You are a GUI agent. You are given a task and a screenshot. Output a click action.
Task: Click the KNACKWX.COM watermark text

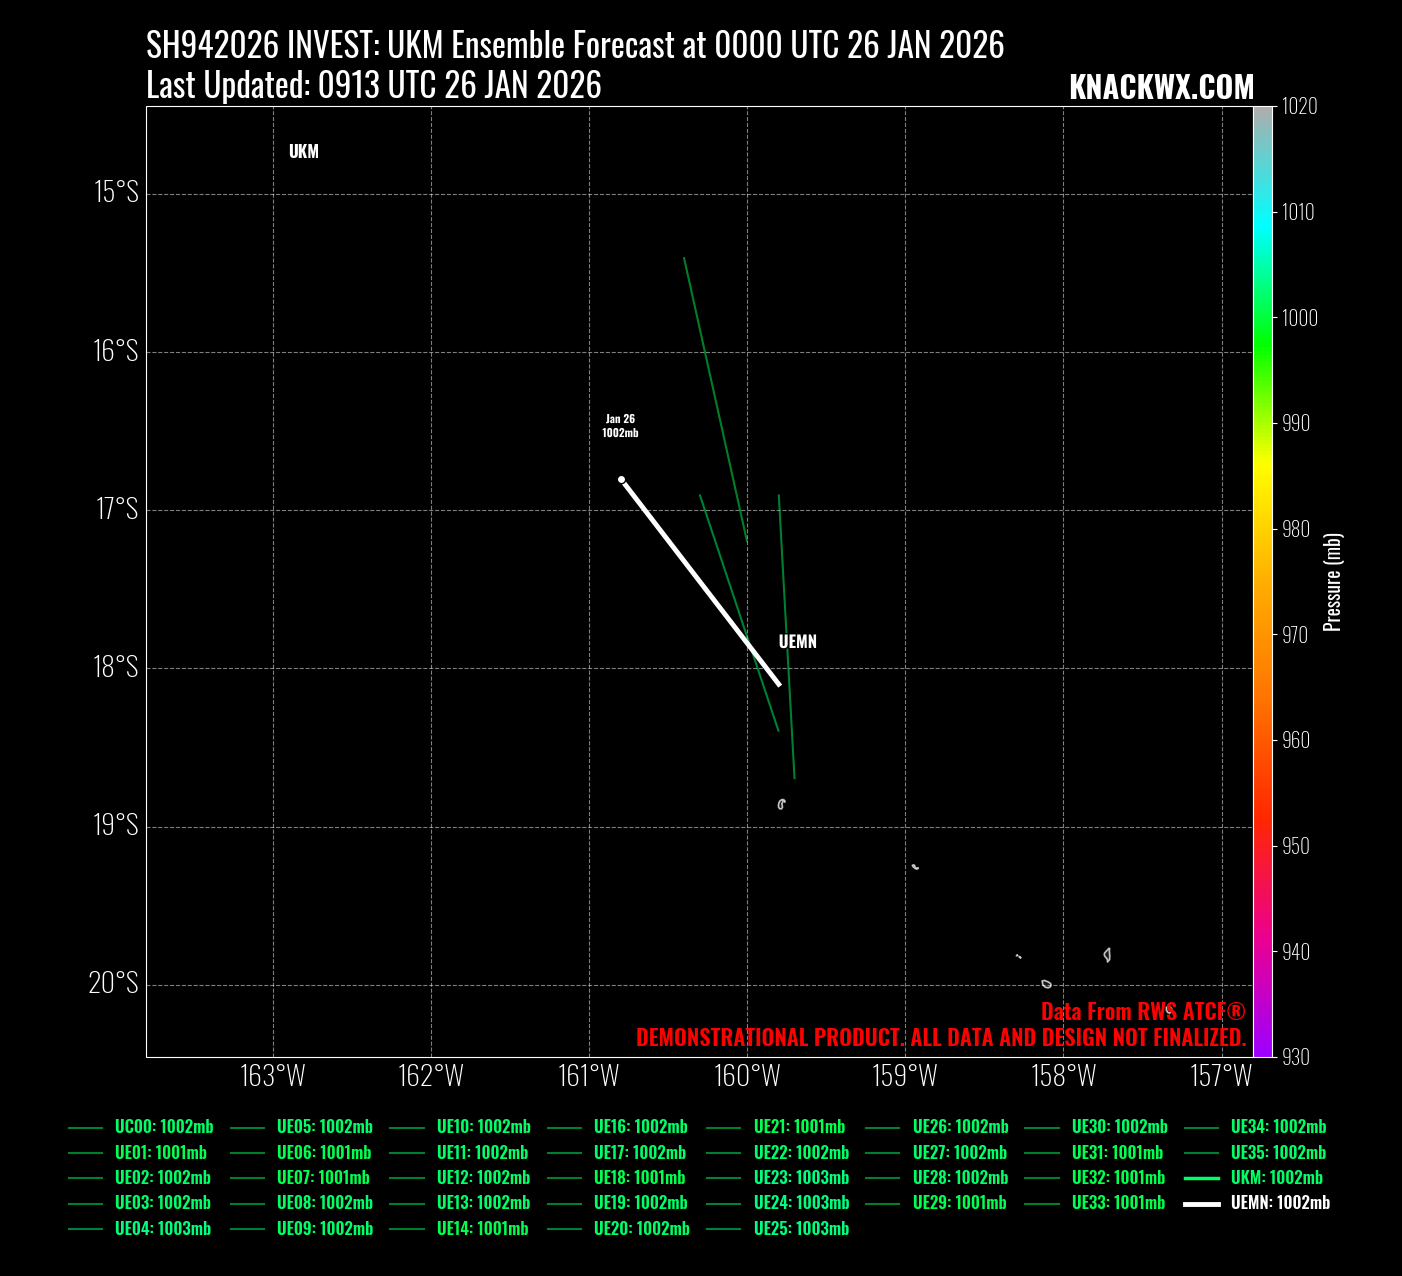click(x=1161, y=88)
